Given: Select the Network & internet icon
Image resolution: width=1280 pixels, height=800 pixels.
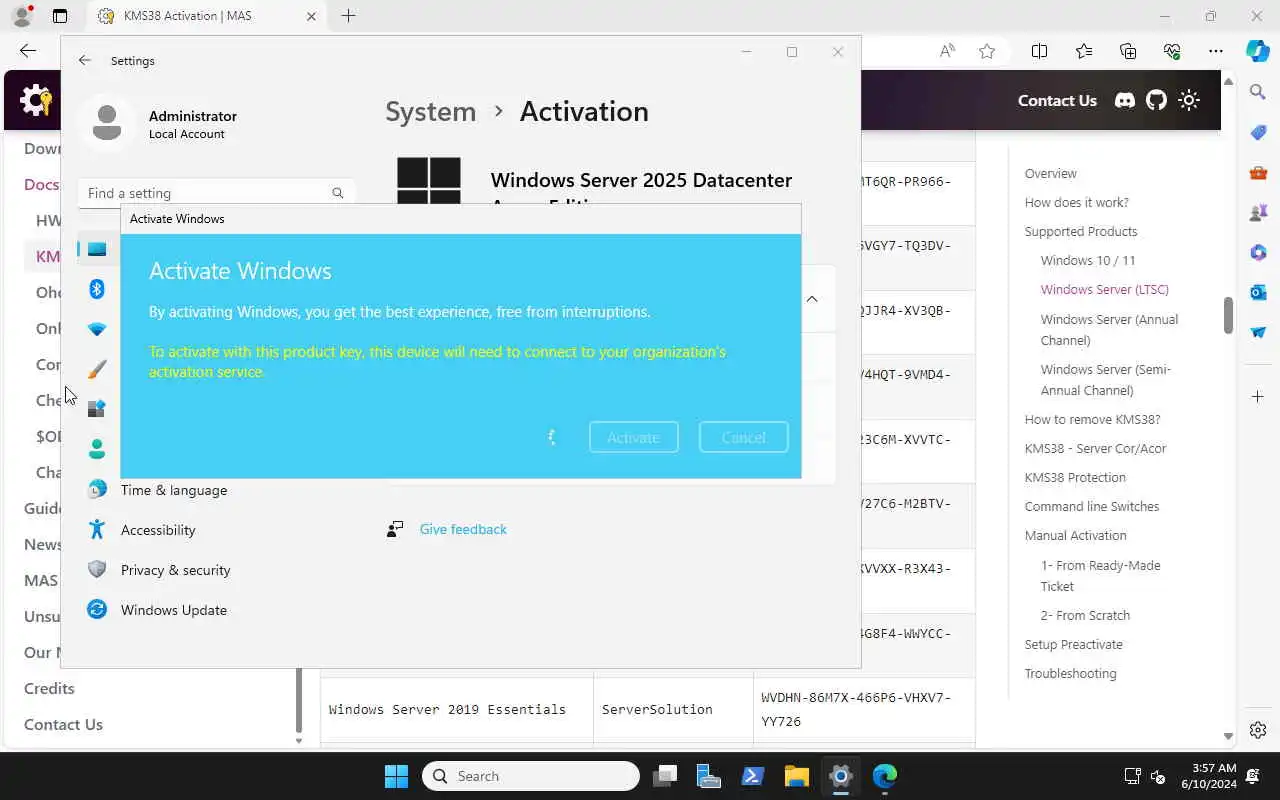Looking at the screenshot, I should point(97,329).
